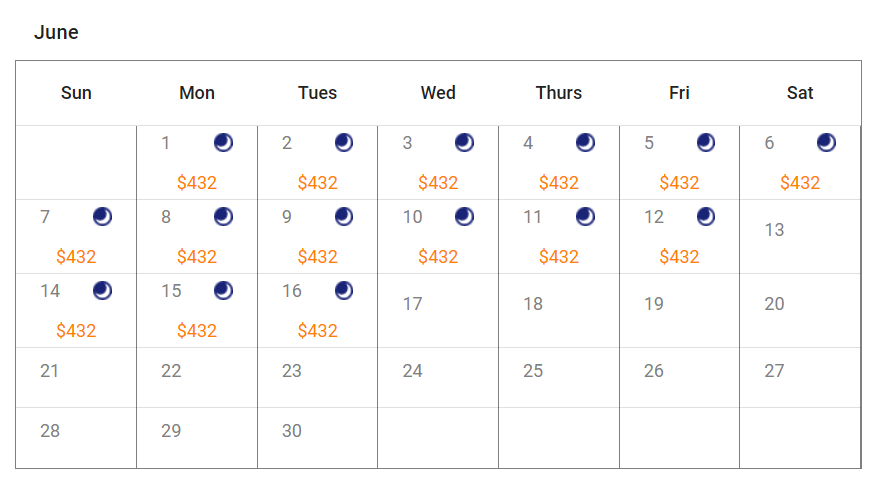Click the moon icon on June 12
The width and height of the screenshot is (871, 490).
[706, 217]
